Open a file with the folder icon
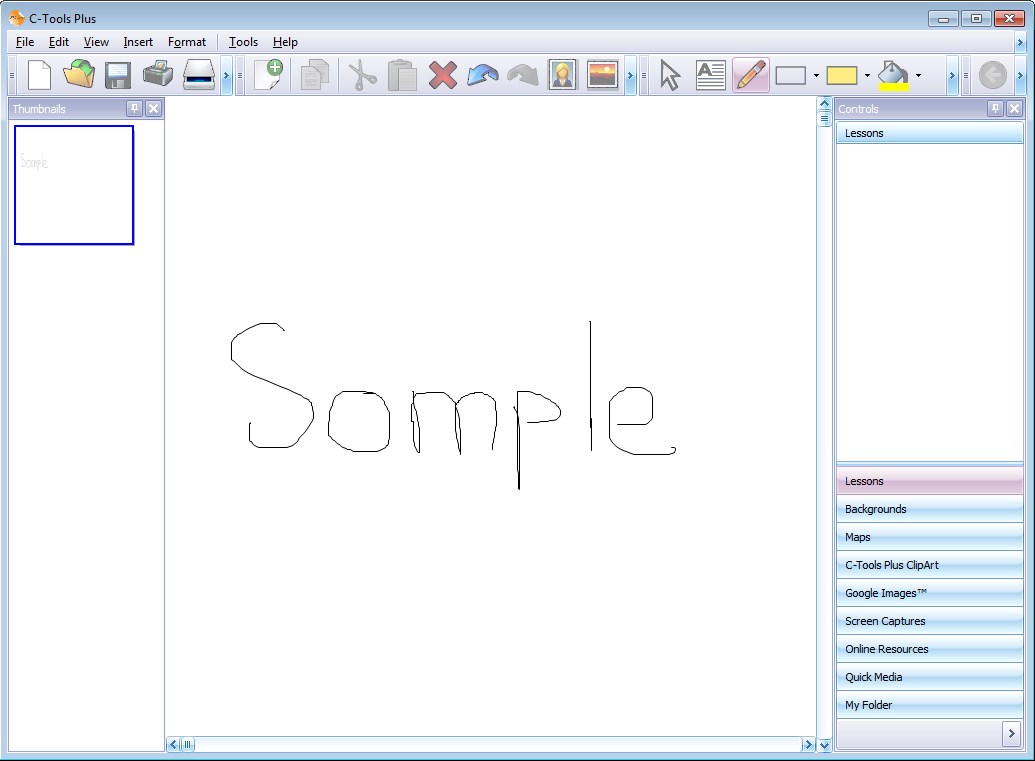The width and height of the screenshot is (1035, 761). pos(79,75)
